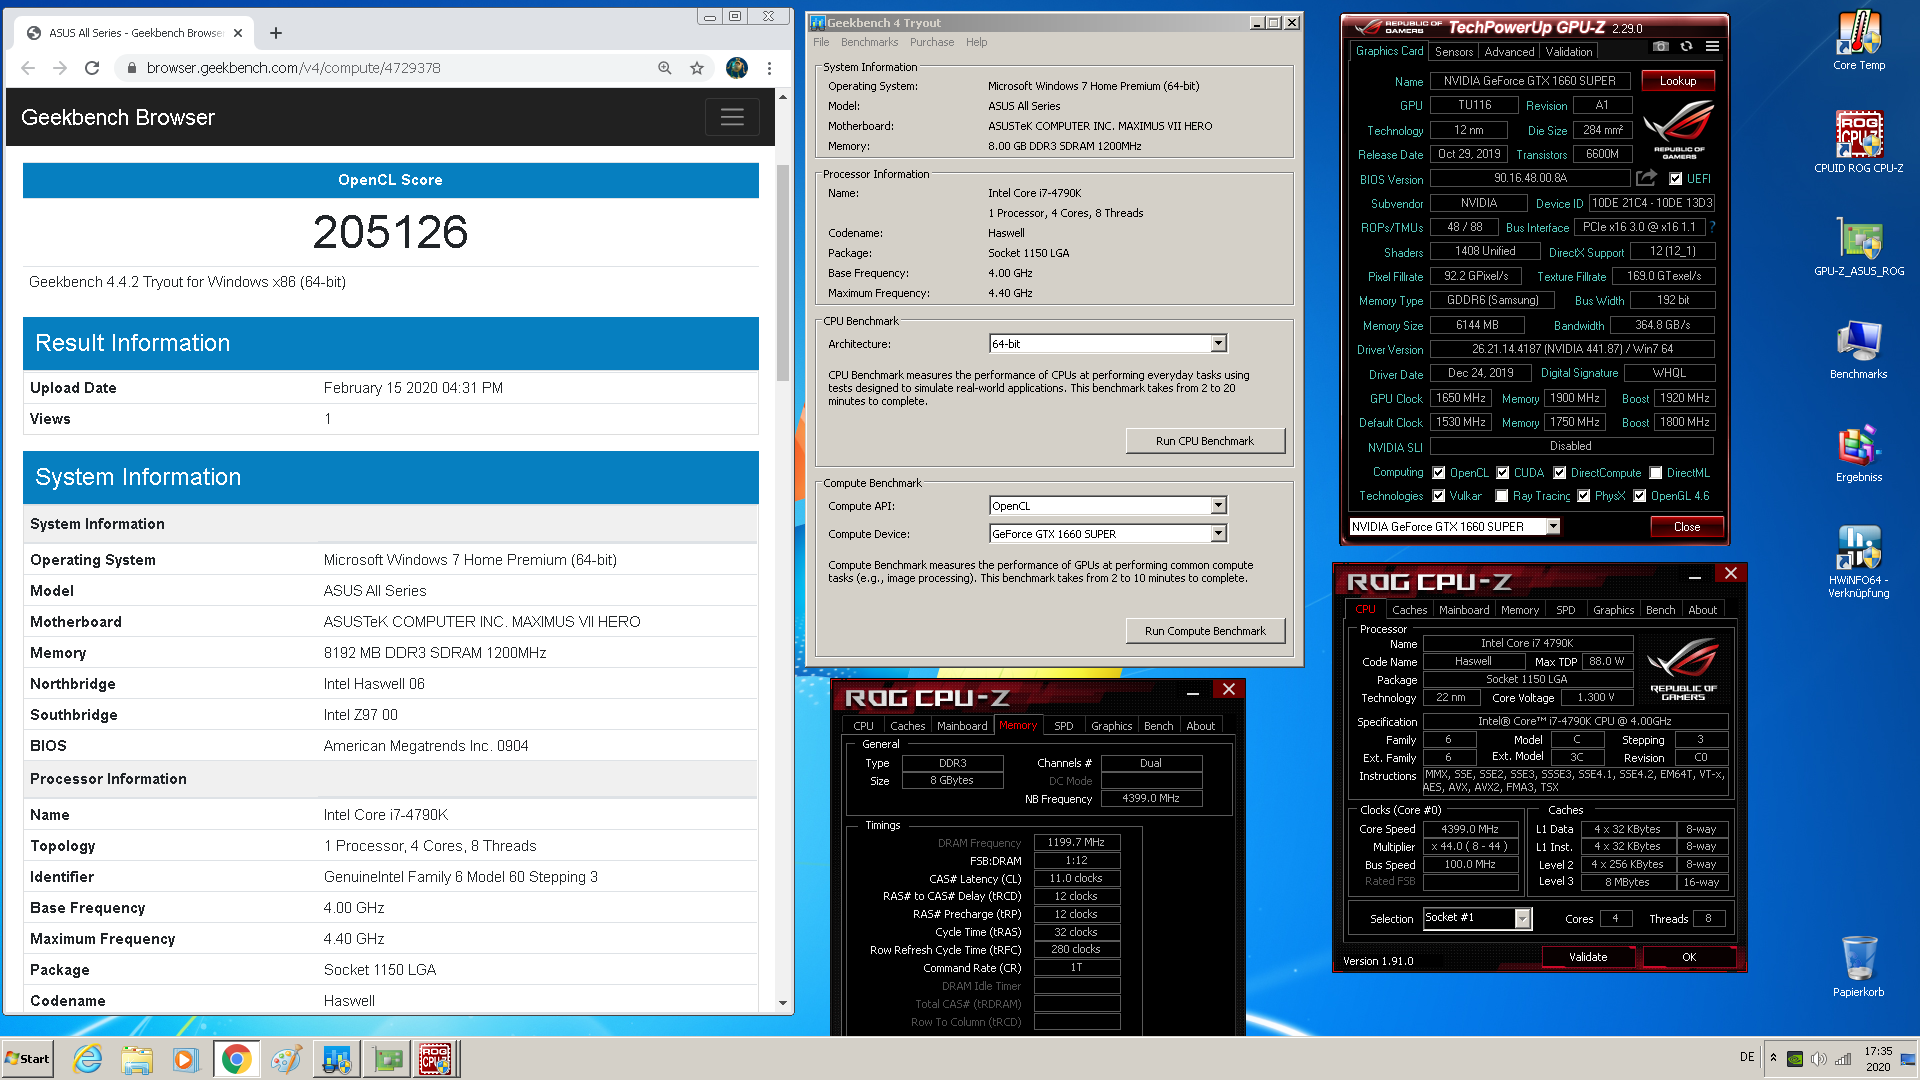The width and height of the screenshot is (1920, 1080).
Task: Open the Chrome profile avatar
Action: point(737,68)
